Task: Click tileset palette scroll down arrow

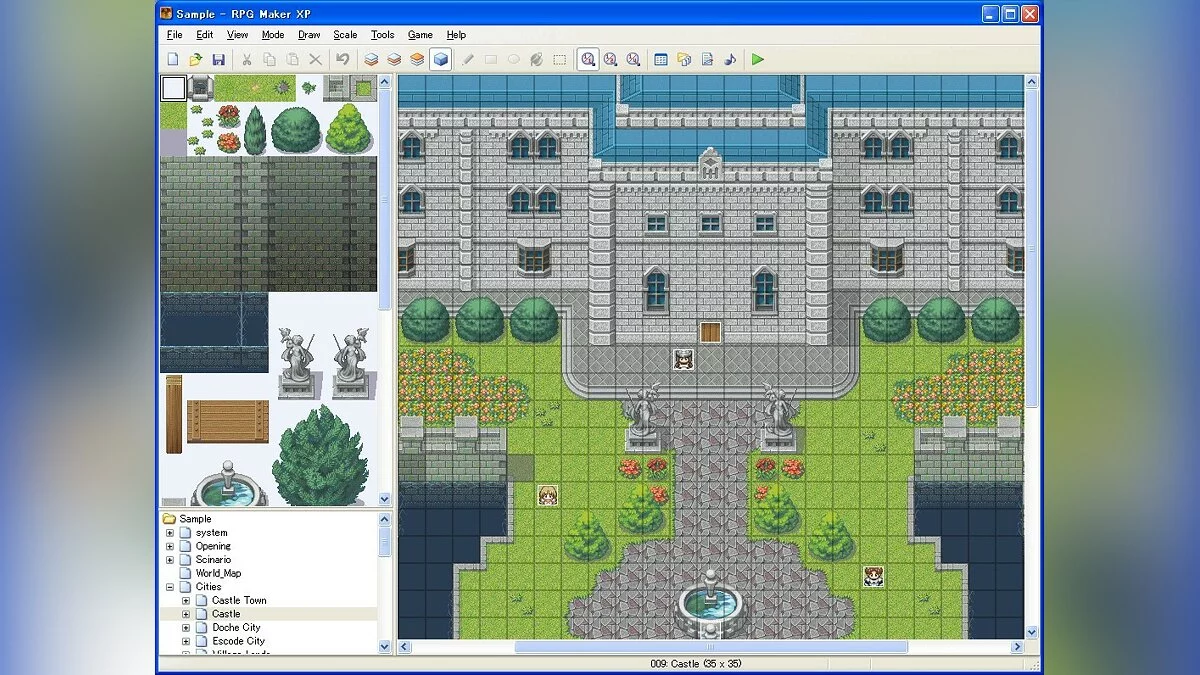Action: click(384, 498)
